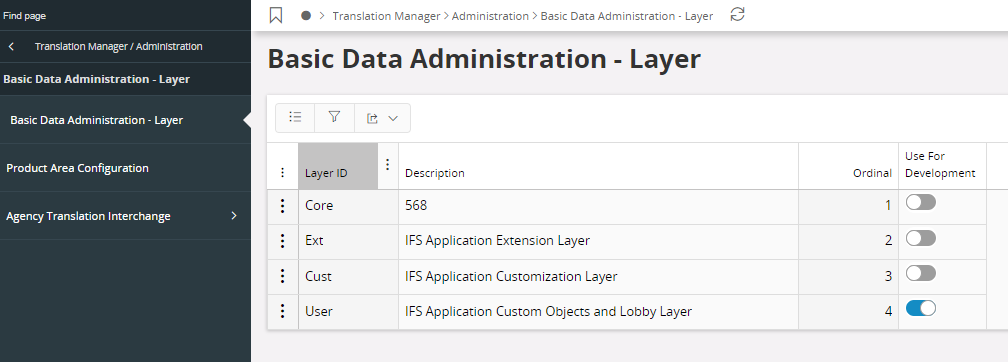Viewport: 1008px width, 362px height.
Task: Disable Use For Development for User
Action: [921, 308]
